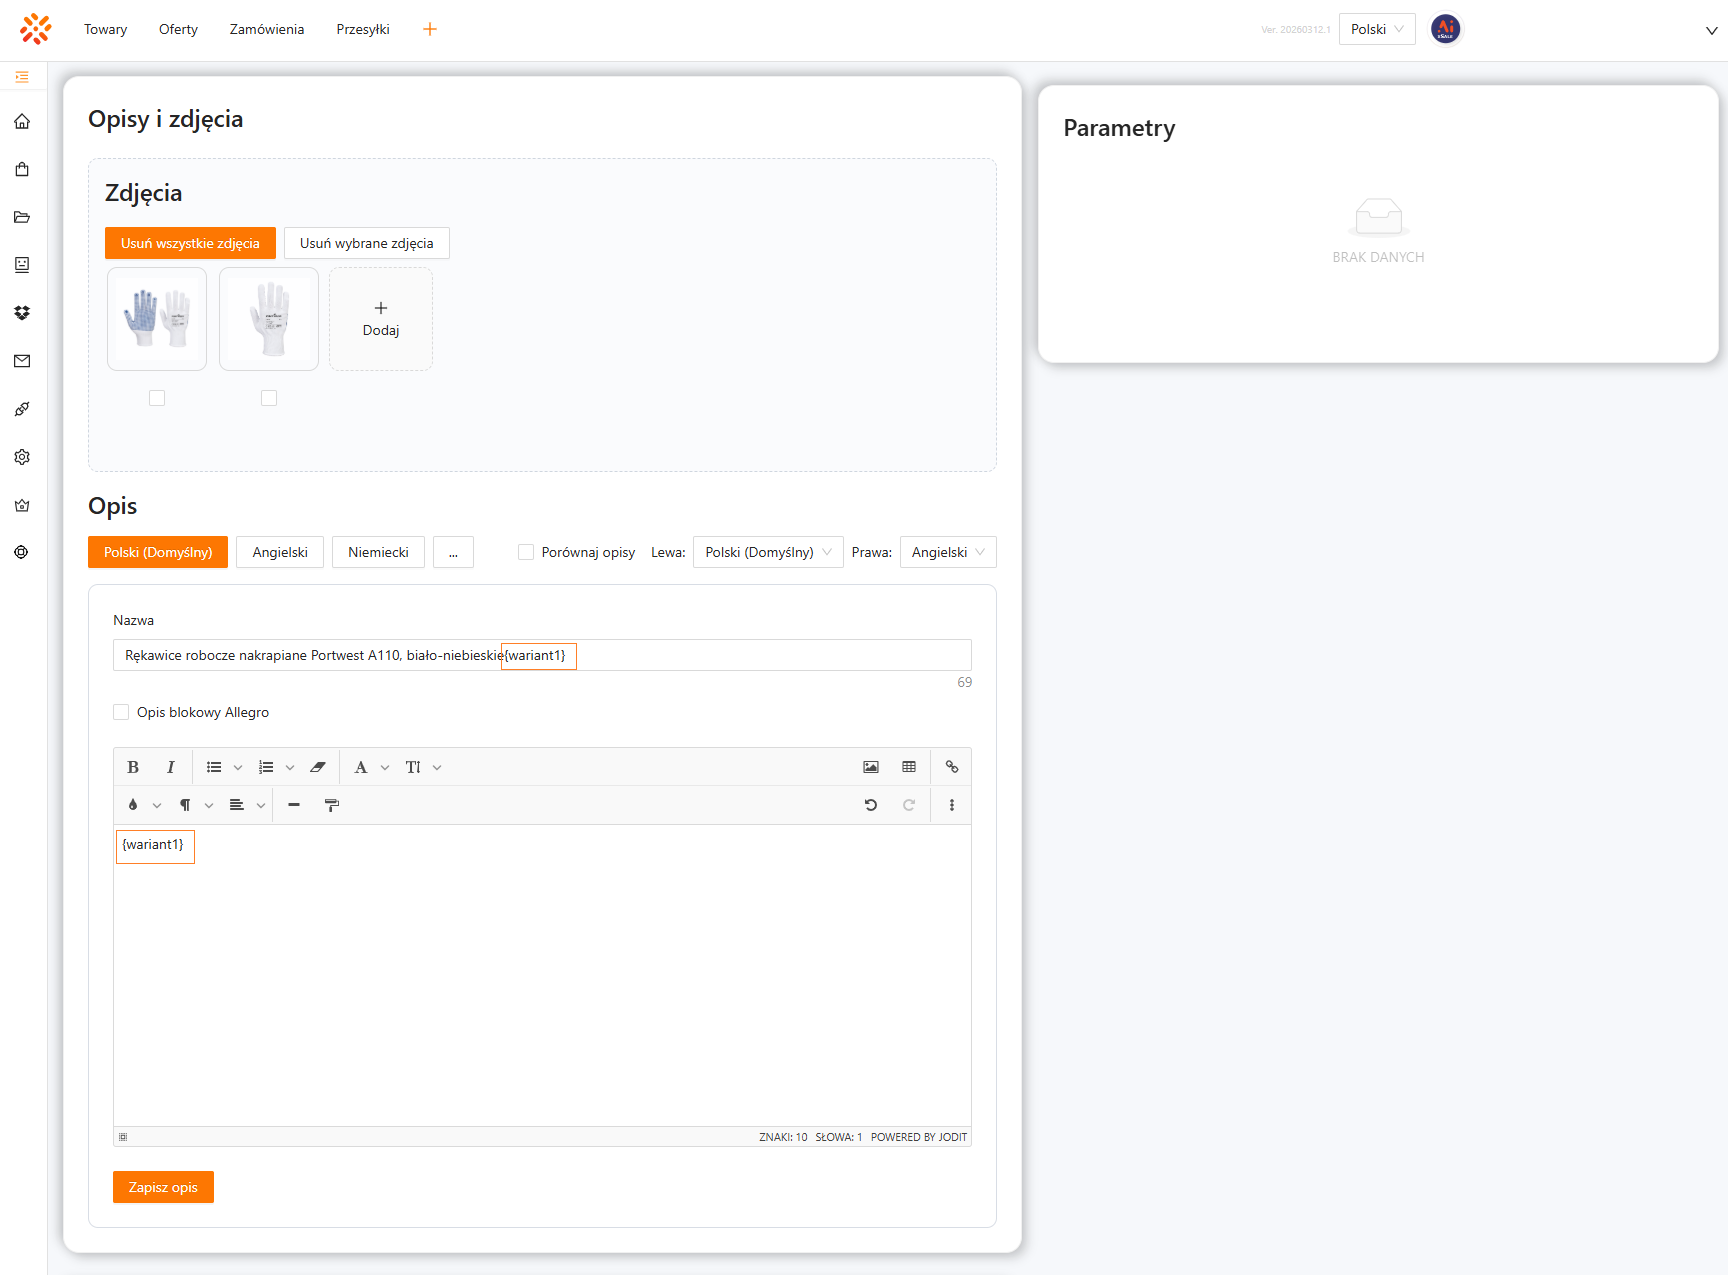Open the Zamówienia menu

pyautogui.click(x=267, y=29)
